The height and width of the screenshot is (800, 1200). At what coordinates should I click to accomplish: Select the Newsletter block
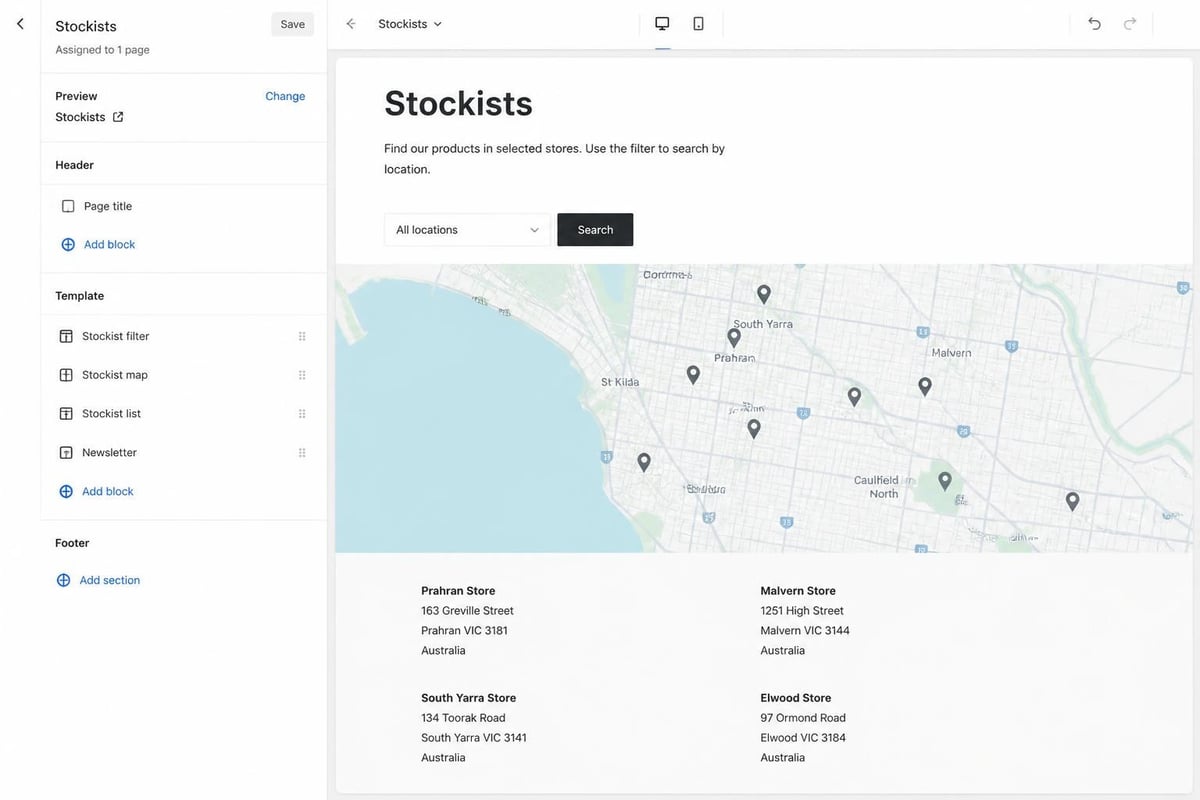(x=183, y=452)
